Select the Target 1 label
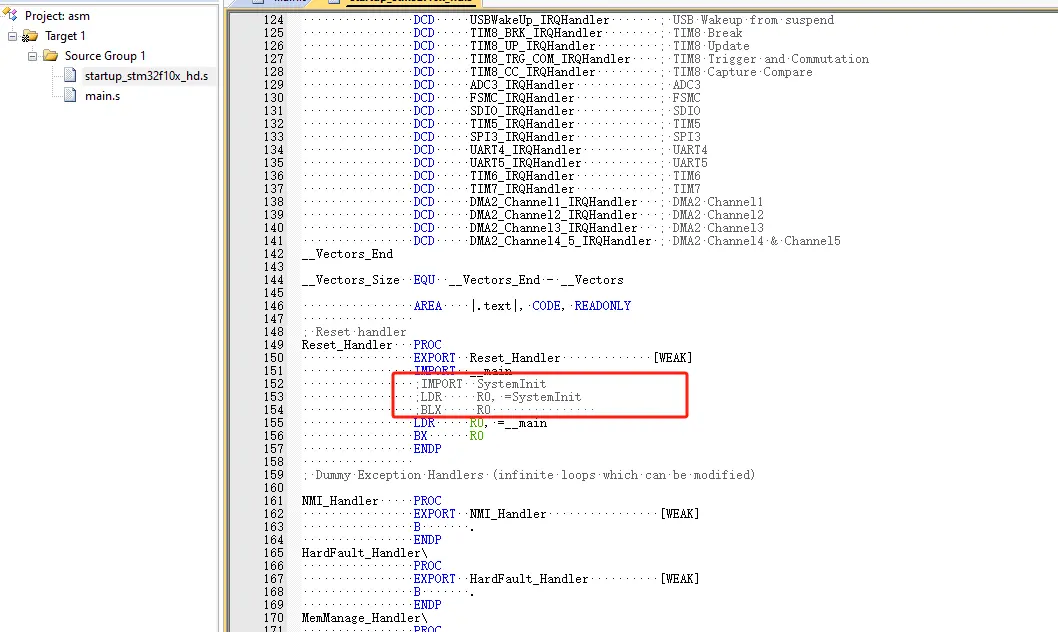1058x632 pixels. coord(65,36)
